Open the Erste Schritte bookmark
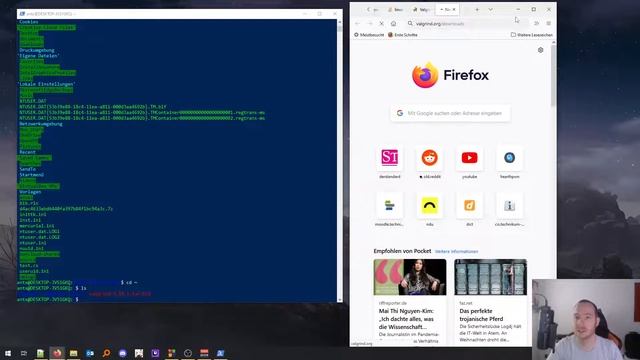Viewport: 640px width, 360px height. coord(403,35)
